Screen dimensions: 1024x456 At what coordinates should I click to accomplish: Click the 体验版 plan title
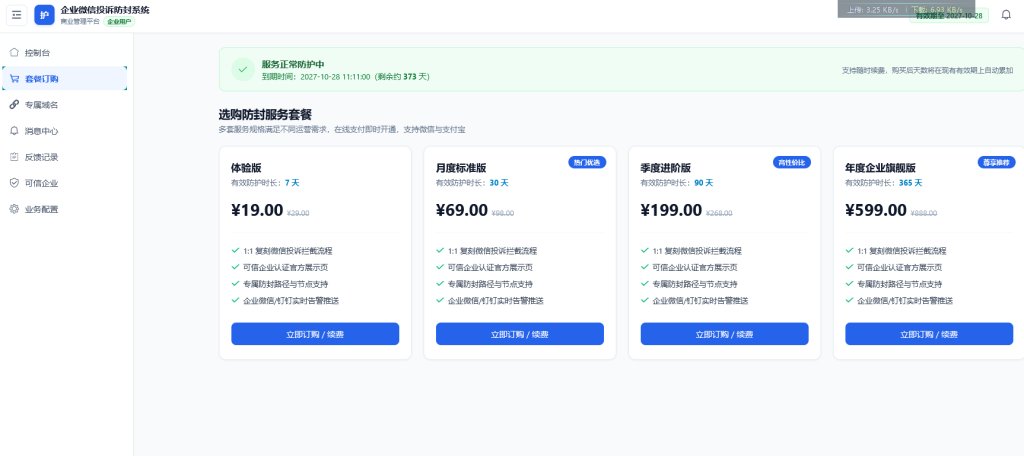point(246,168)
